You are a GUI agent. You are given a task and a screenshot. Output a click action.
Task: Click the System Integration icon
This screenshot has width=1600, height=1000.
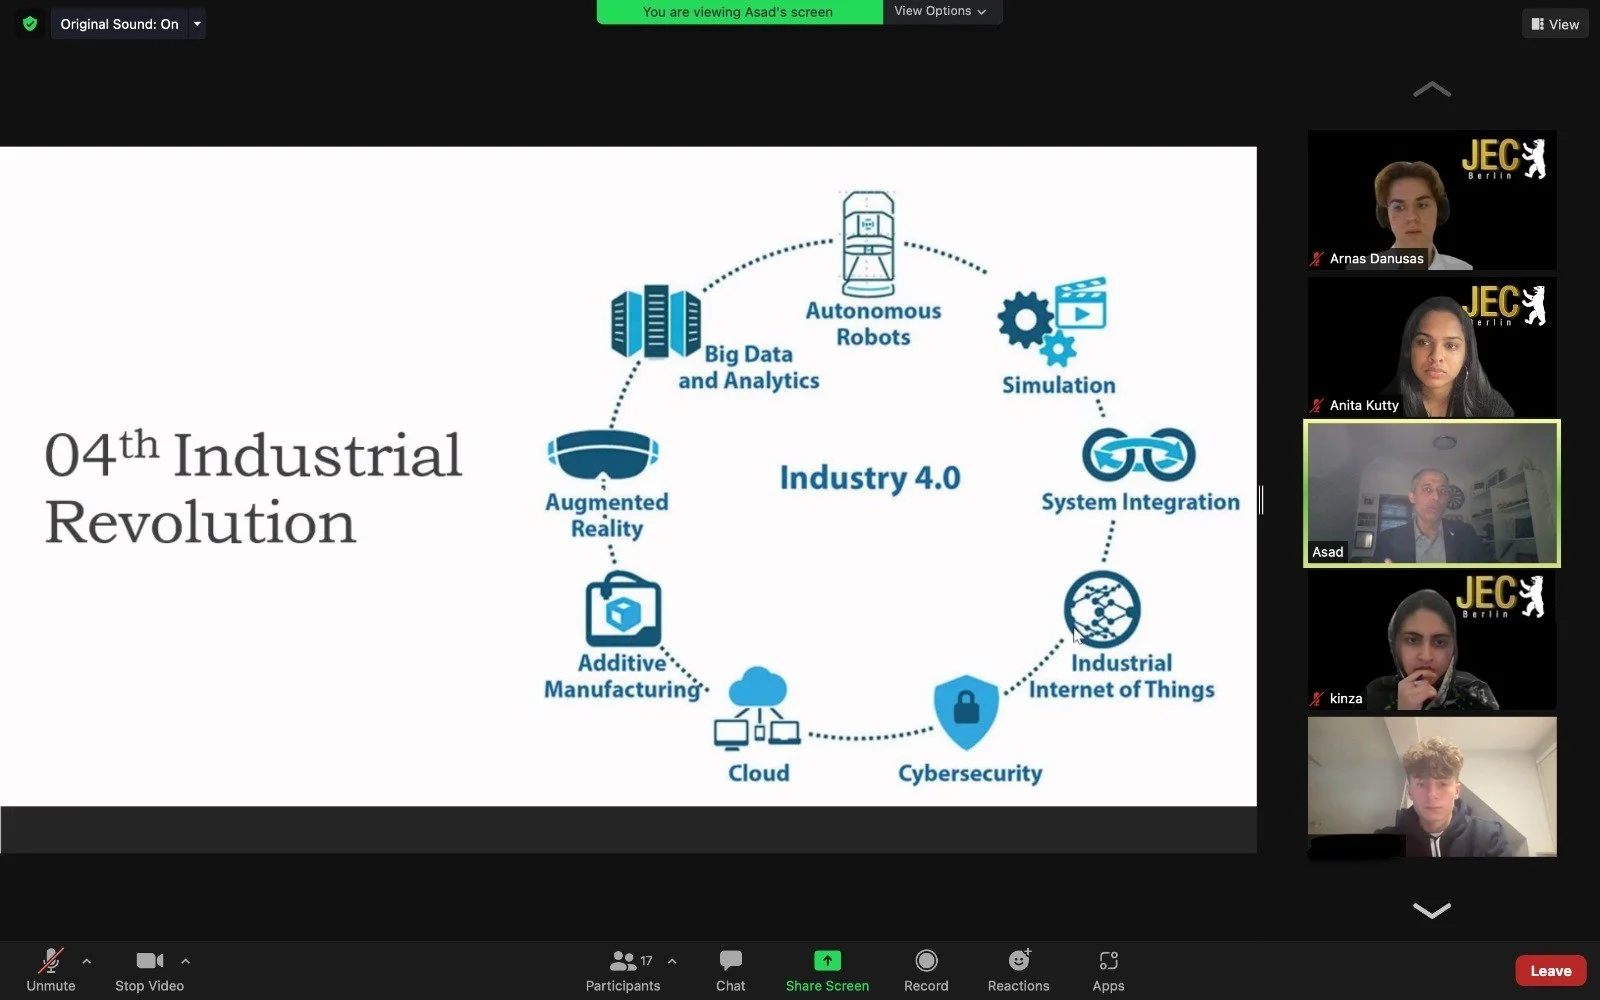[1139, 455]
